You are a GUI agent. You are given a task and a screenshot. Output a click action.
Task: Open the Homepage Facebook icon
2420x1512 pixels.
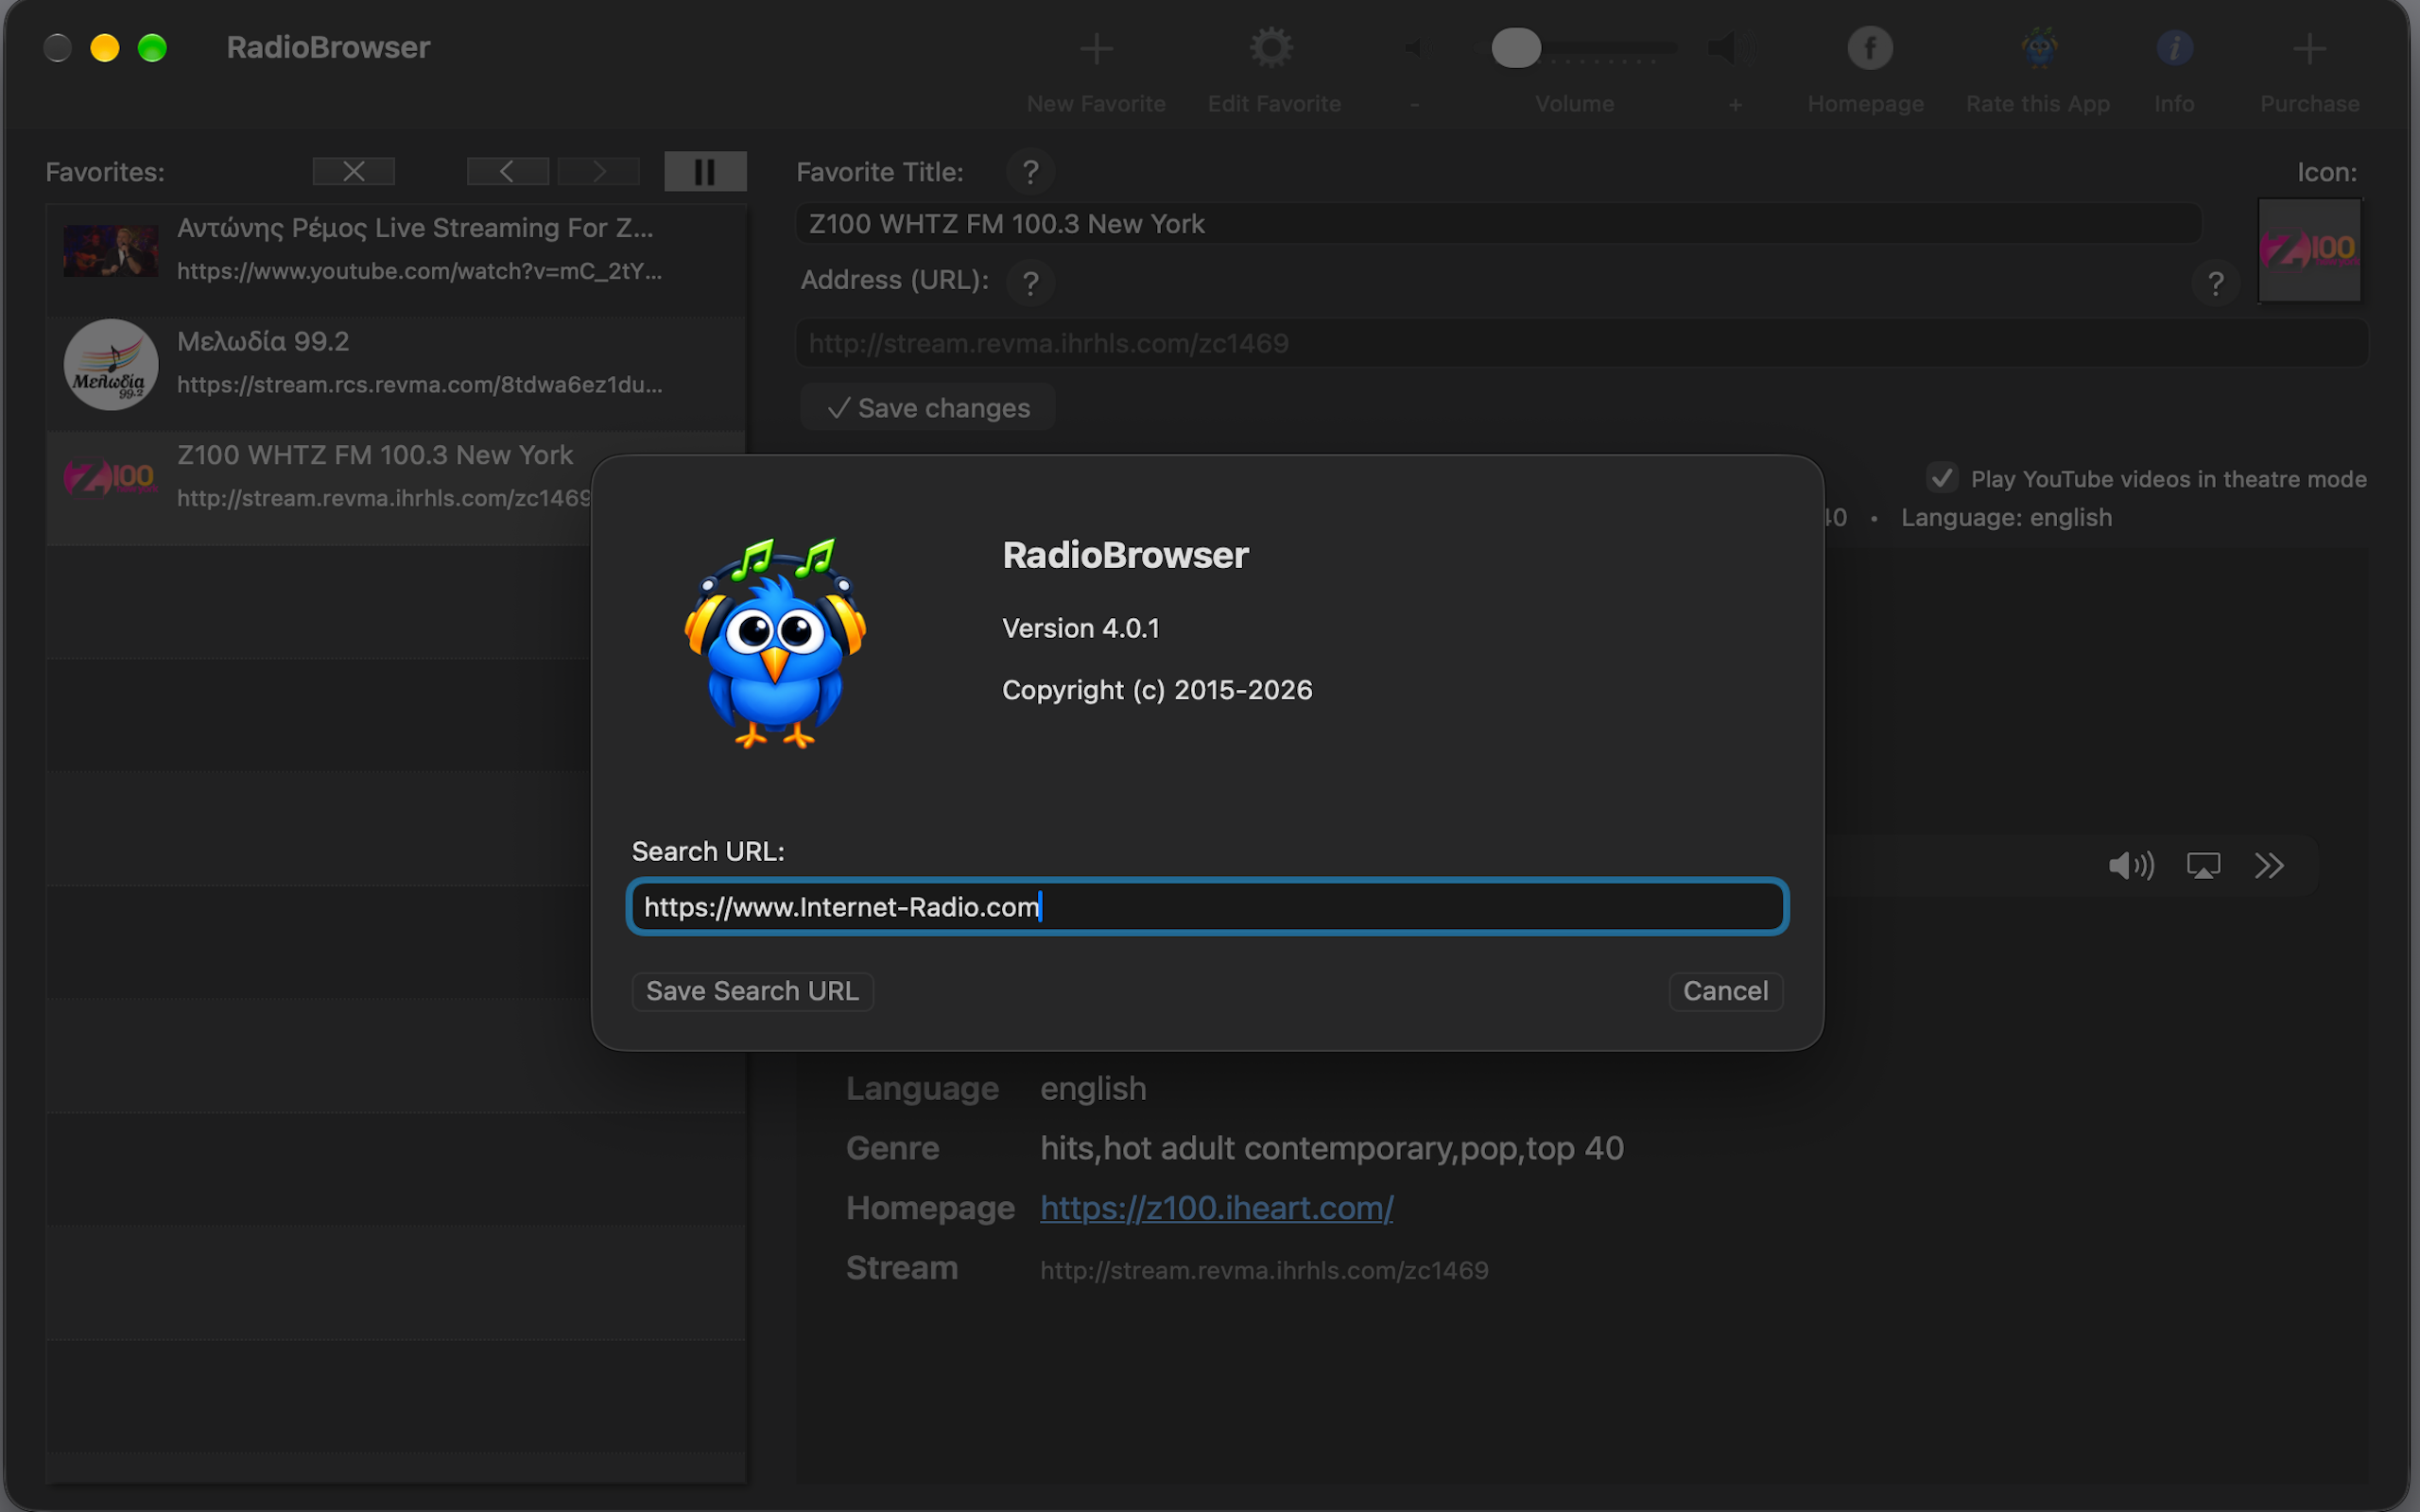pyautogui.click(x=1869, y=48)
